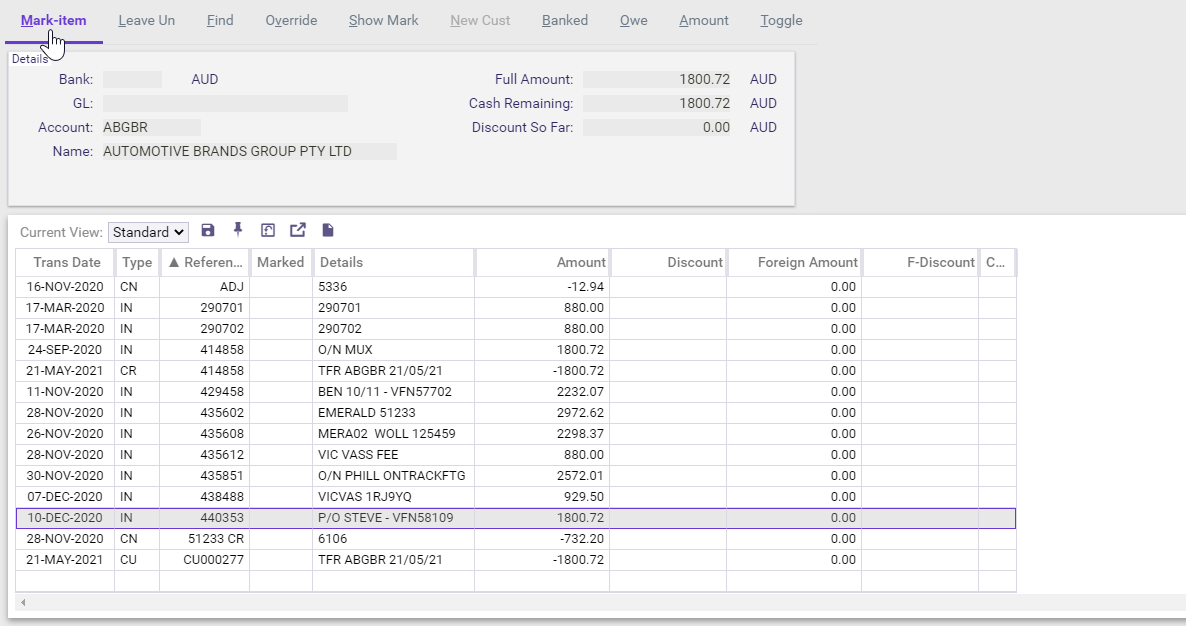
Task: Click the export external-link arrow icon
Action: point(298,230)
